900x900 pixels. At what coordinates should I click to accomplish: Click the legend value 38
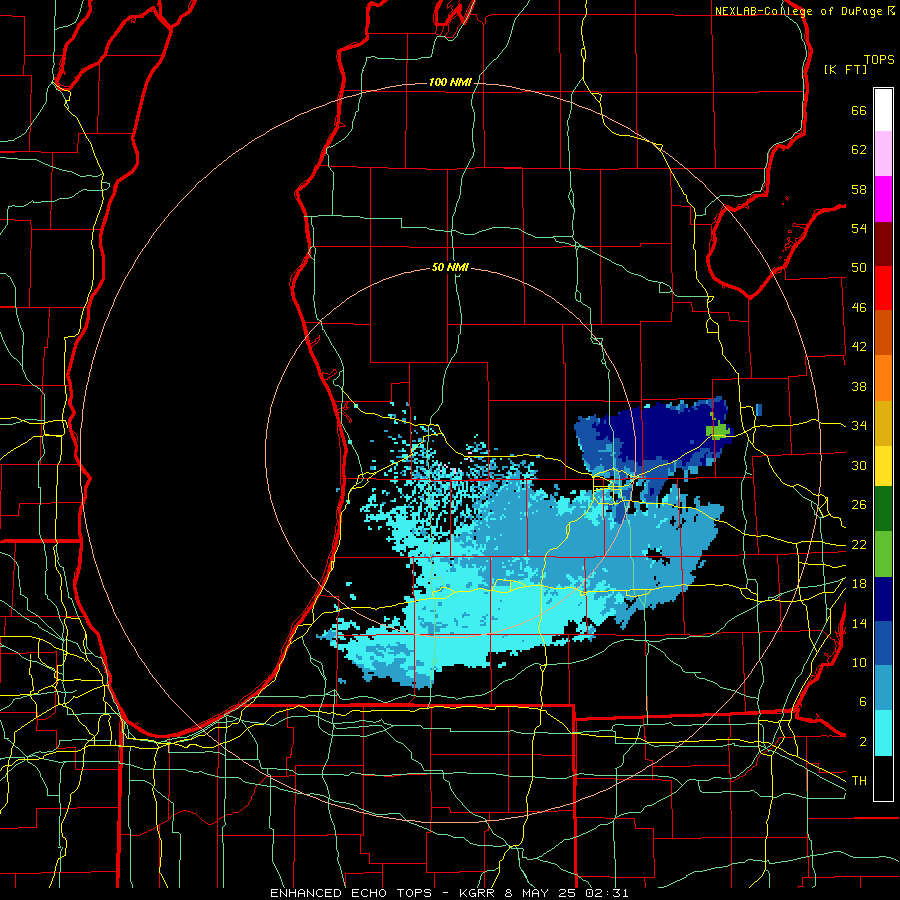point(859,386)
